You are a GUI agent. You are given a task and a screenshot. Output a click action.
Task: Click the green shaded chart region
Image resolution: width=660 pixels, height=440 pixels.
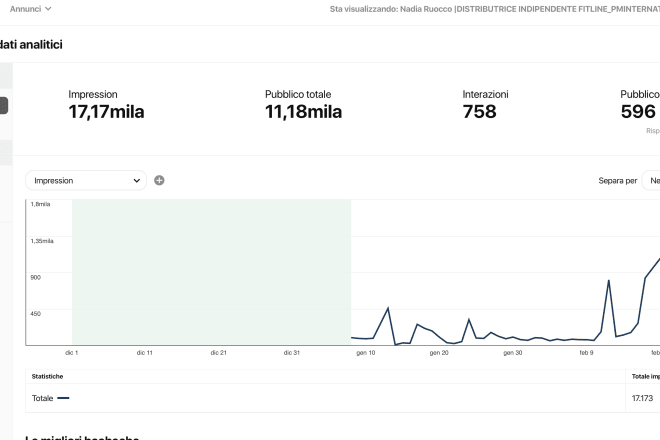point(211,272)
